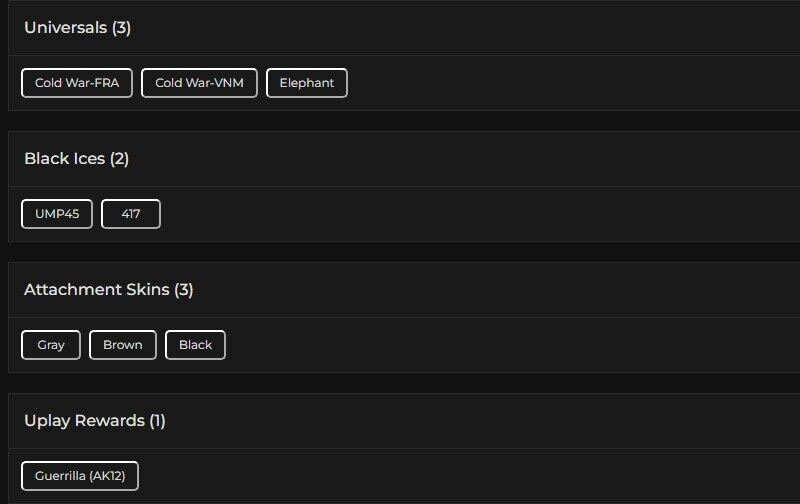
Task: Click the Black Ices count (2)
Action: pyautogui.click(x=119, y=159)
